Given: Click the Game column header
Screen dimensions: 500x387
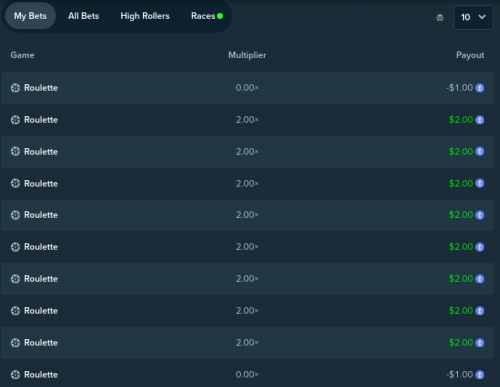Looking at the screenshot, I should [x=22, y=55].
